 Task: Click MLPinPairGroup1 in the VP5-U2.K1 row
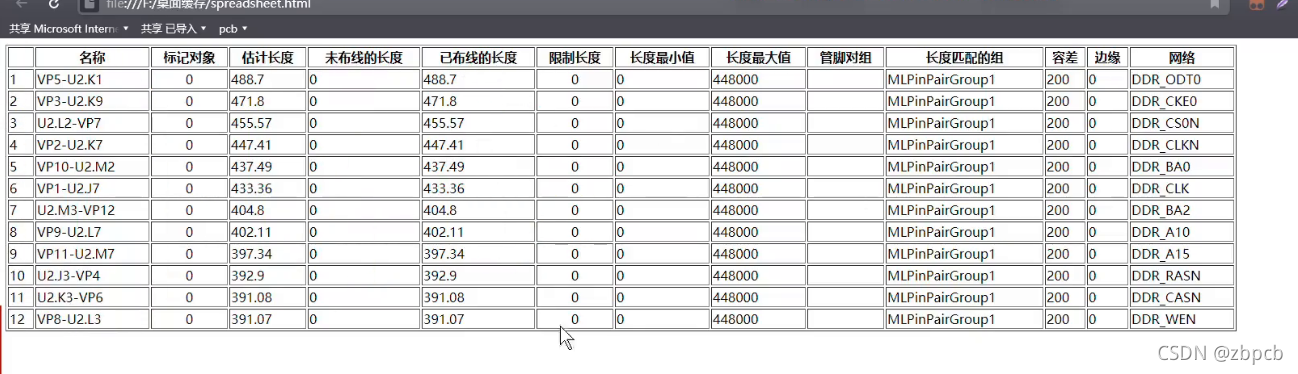coord(964,80)
